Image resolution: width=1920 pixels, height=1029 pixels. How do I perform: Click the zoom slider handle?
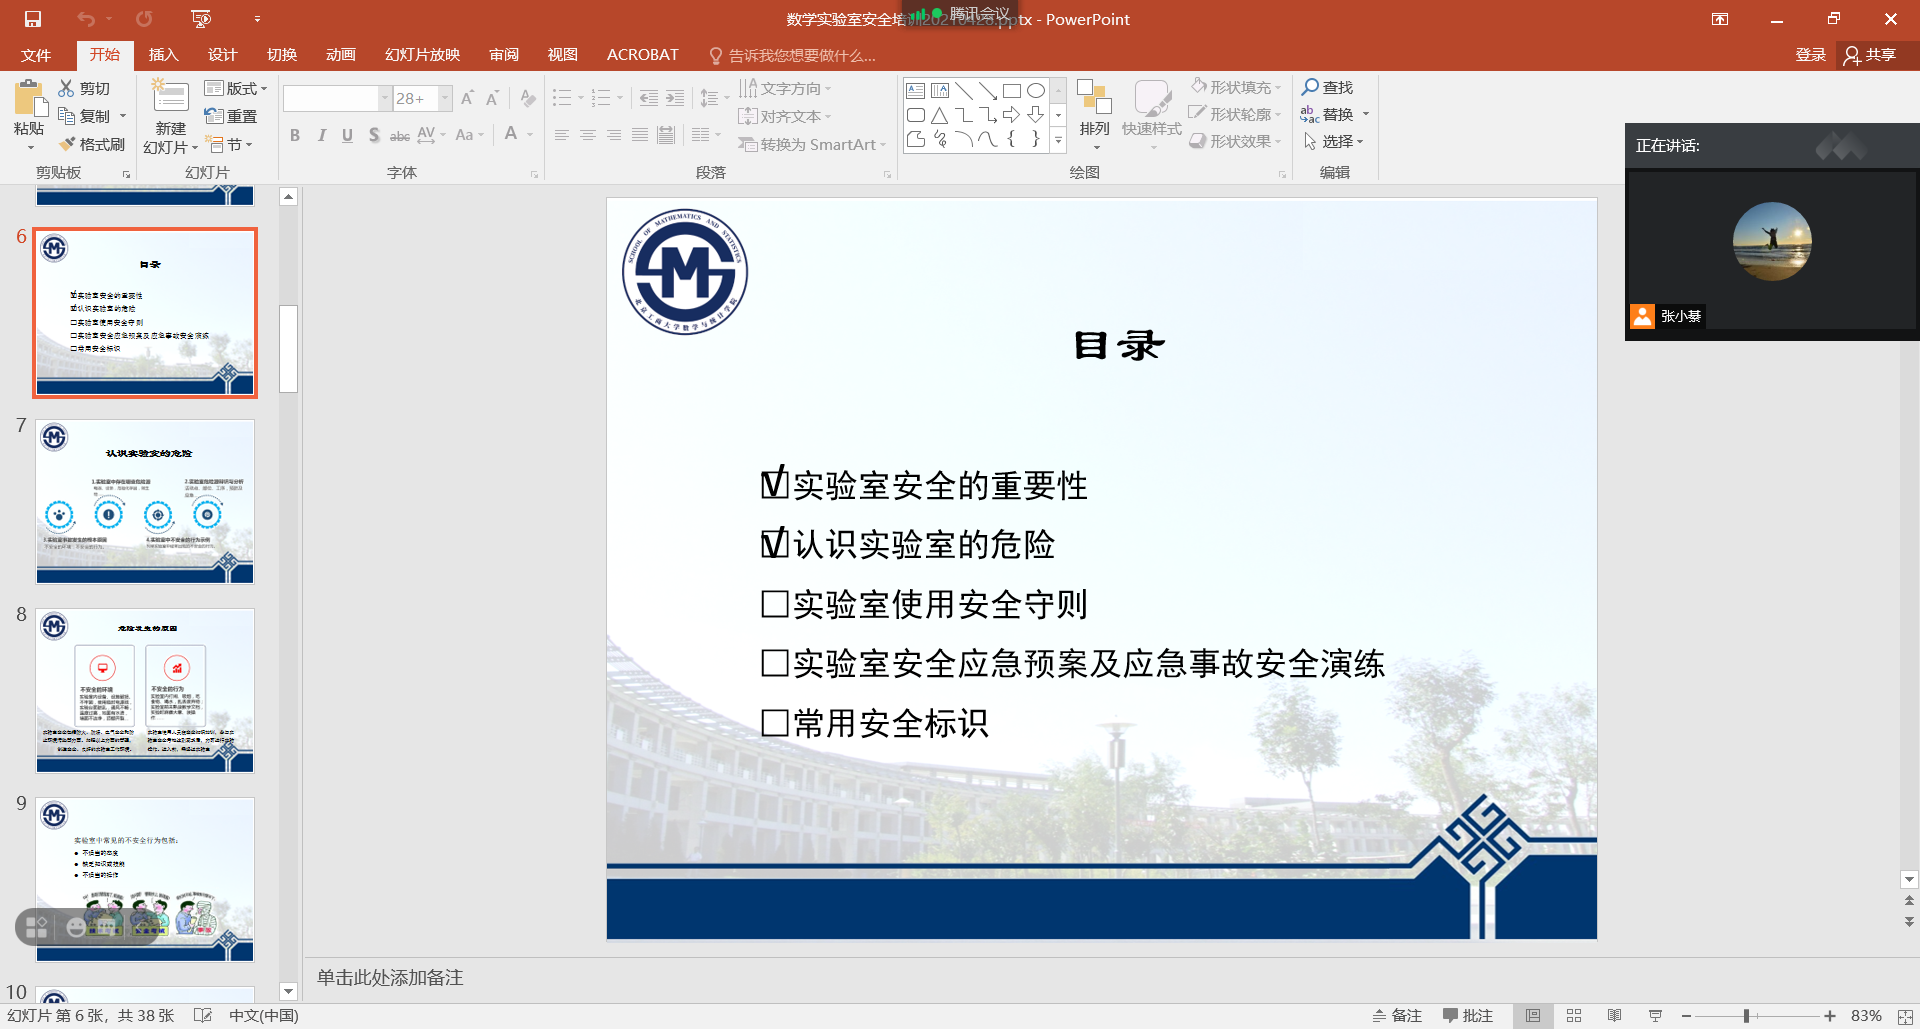pyautogui.click(x=1746, y=1016)
